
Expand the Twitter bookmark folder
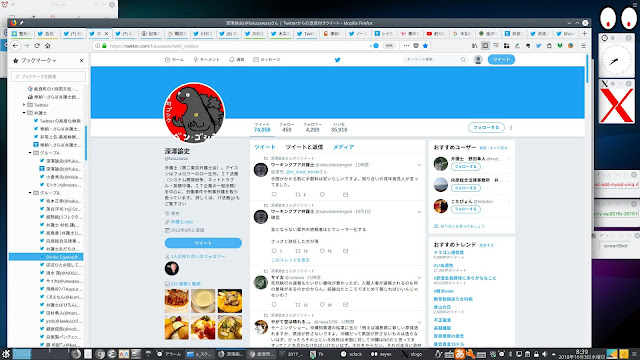(x=24, y=105)
